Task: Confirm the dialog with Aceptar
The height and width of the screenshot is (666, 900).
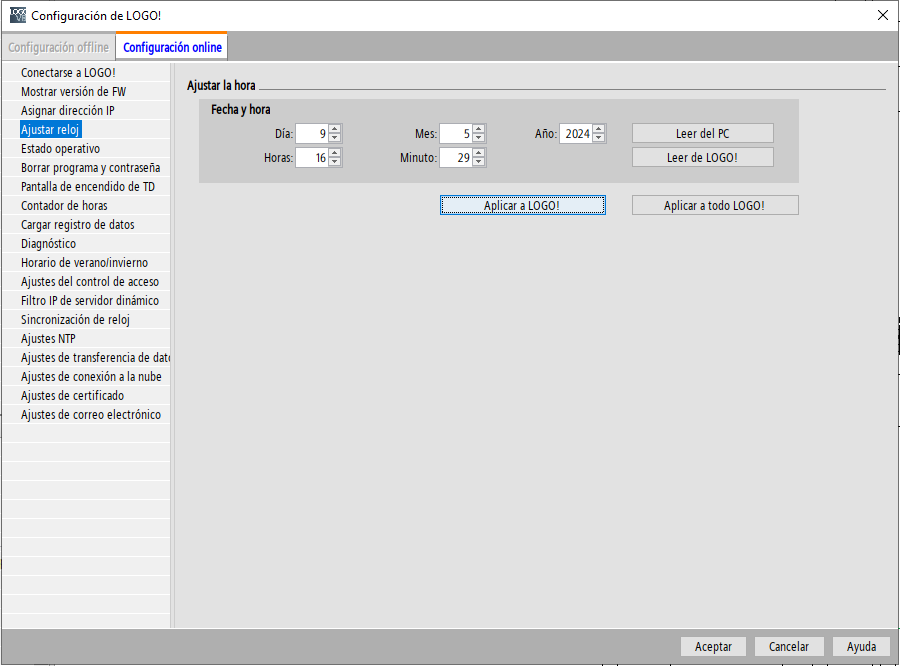Action: [713, 647]
